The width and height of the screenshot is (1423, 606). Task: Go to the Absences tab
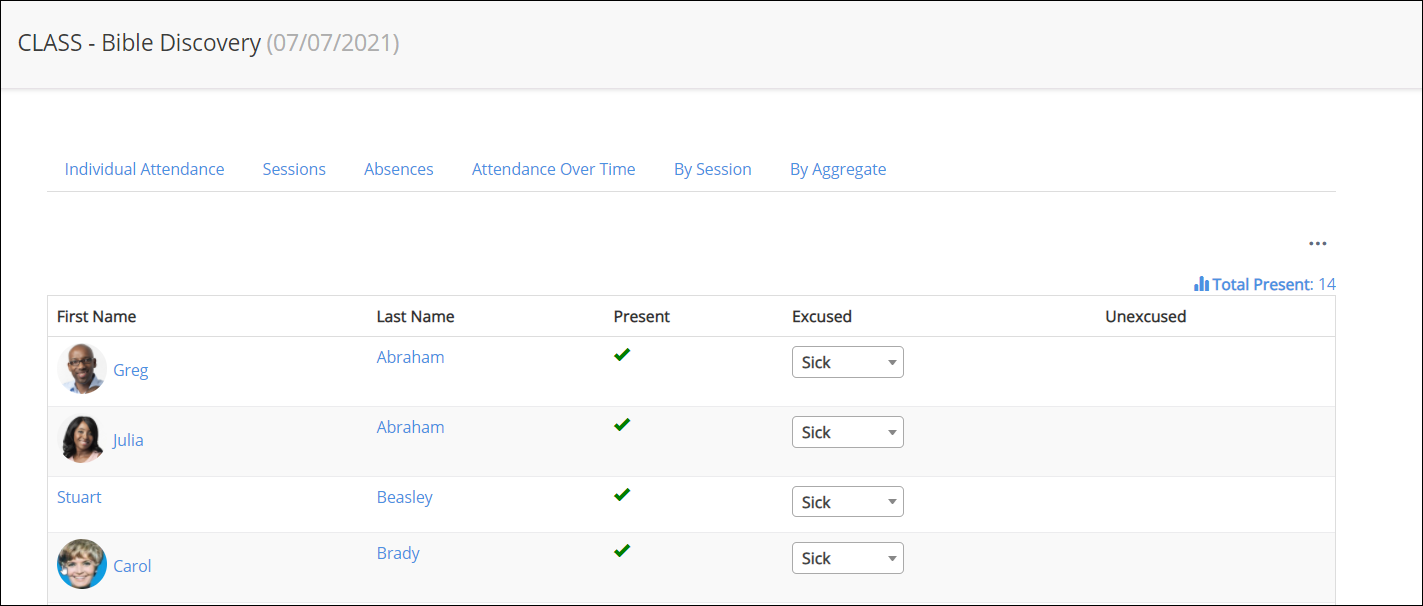tap(398, 169)
